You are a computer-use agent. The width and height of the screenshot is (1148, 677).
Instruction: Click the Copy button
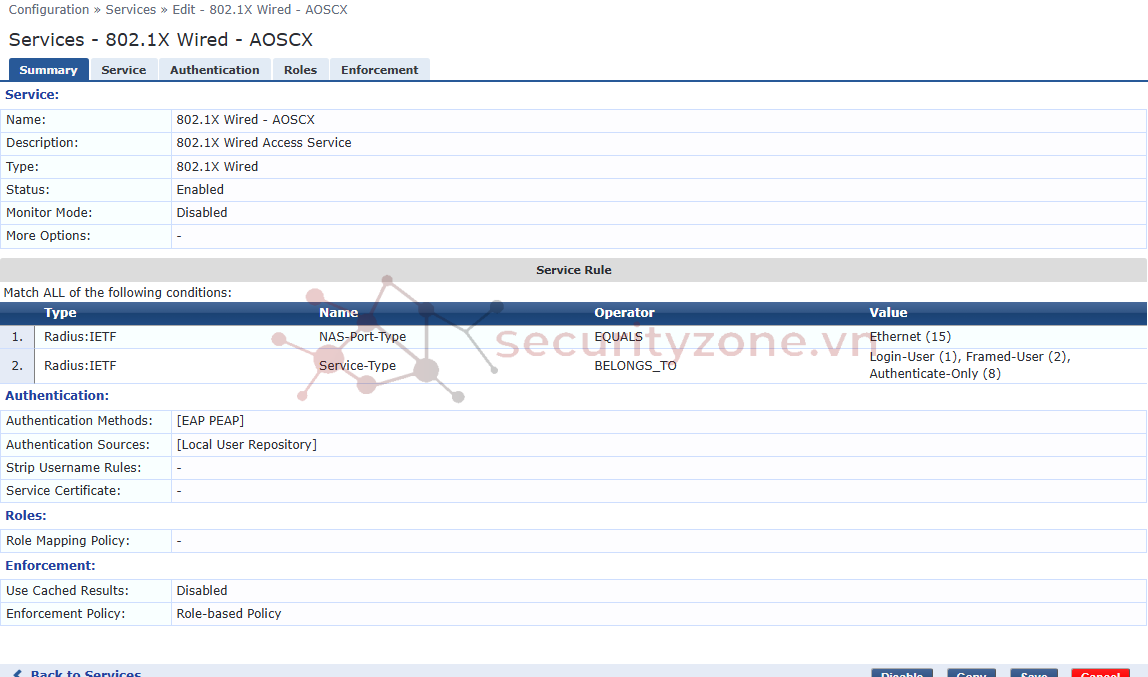971,674
